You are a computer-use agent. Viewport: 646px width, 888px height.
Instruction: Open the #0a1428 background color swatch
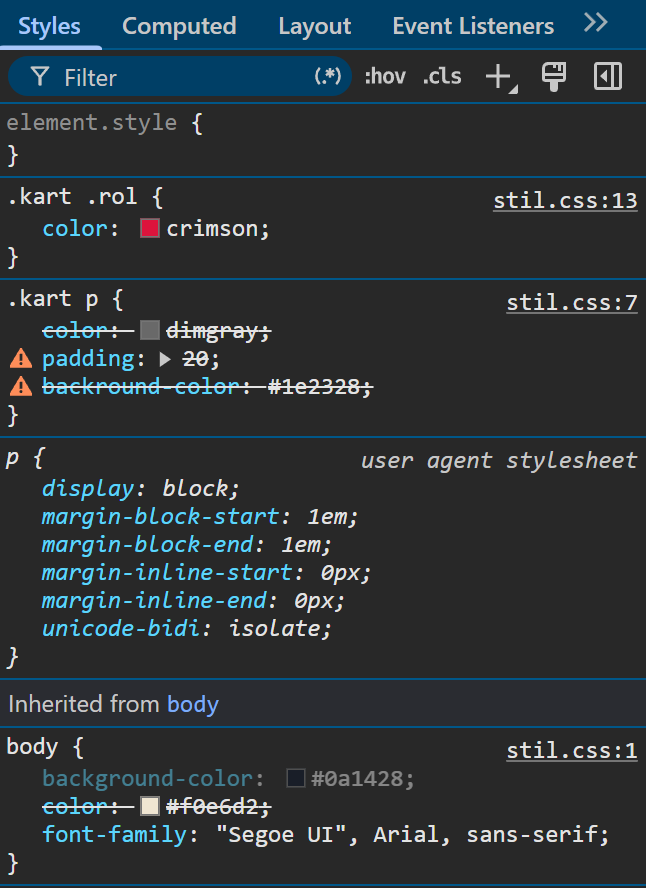tap(296, 778)
